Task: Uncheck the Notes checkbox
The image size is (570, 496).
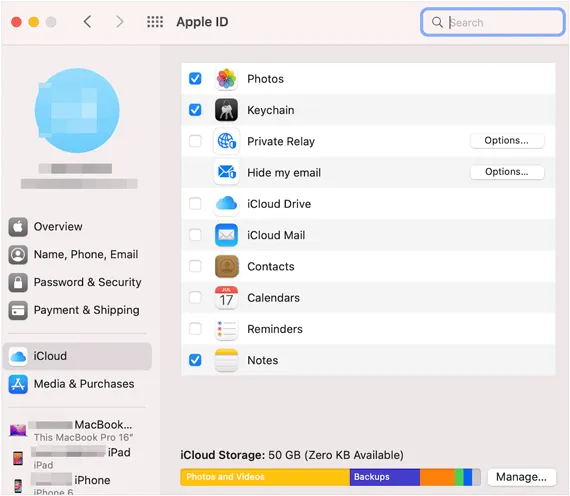Action: (x=195, y=360)
